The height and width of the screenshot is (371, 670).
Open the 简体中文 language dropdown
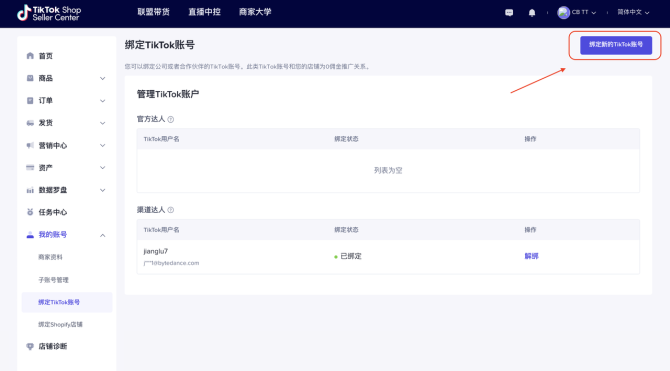633,12
